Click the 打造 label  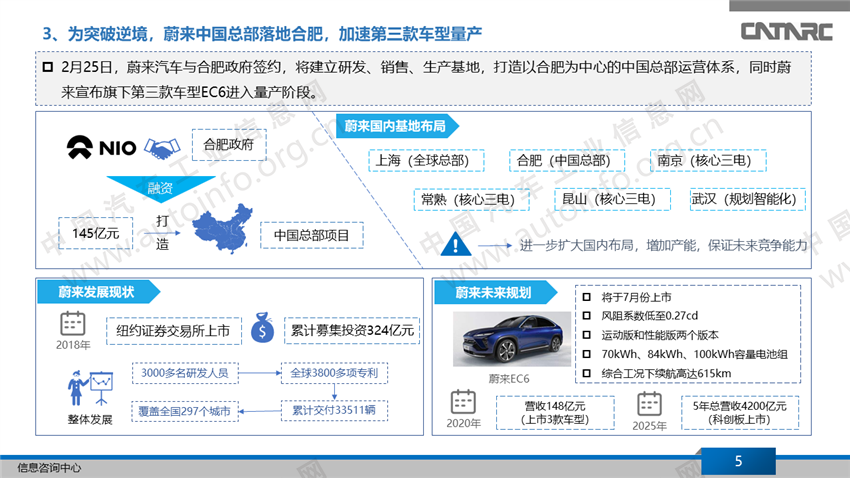click(162, 232)
